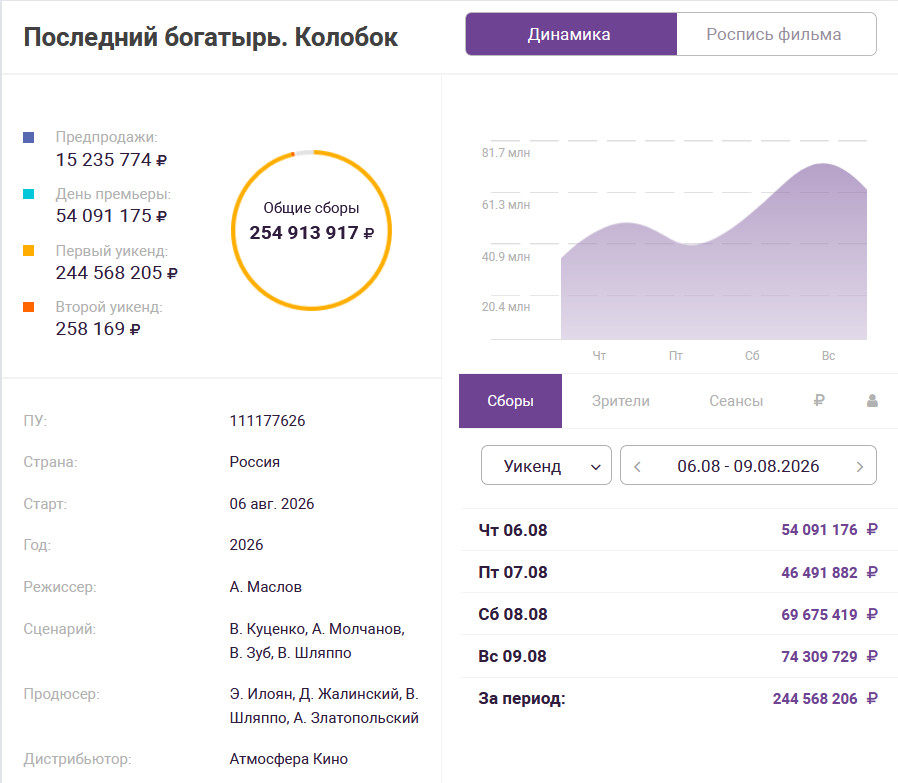
Task: Click the Вс label on chart axis
Action: (x=828, y=356)
